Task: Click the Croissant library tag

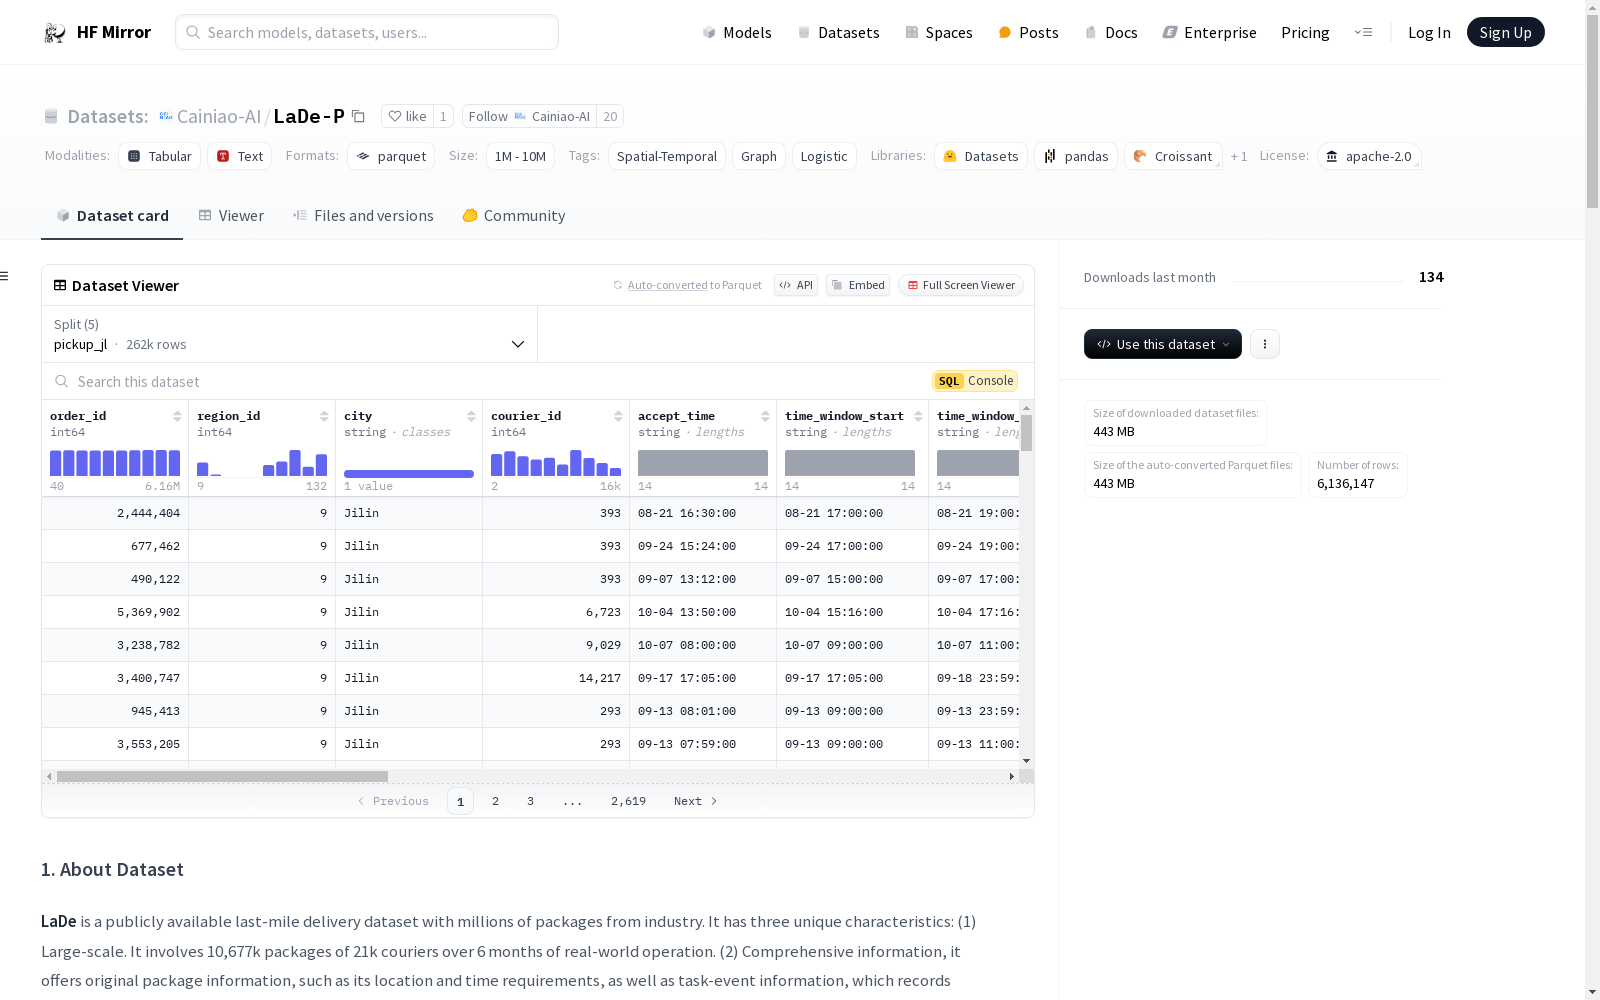Action: [x=1174, y=156]
